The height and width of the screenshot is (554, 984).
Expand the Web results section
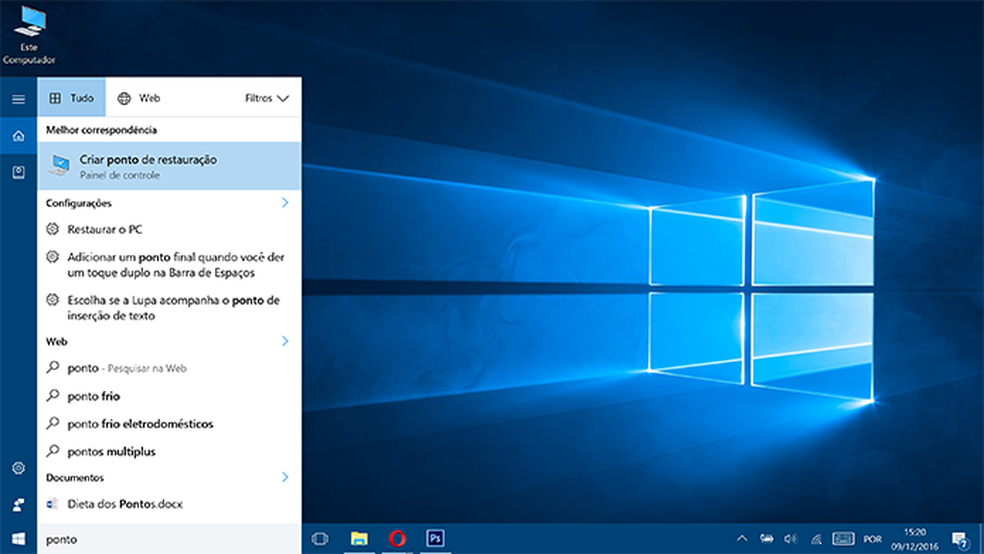point(285,341)
